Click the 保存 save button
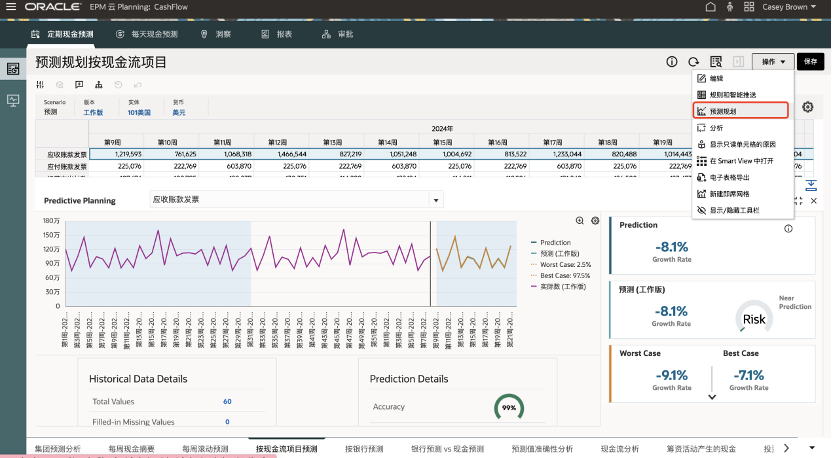Image resolution: width=832 pixels, height=458 pixels. tap(810, 62)
